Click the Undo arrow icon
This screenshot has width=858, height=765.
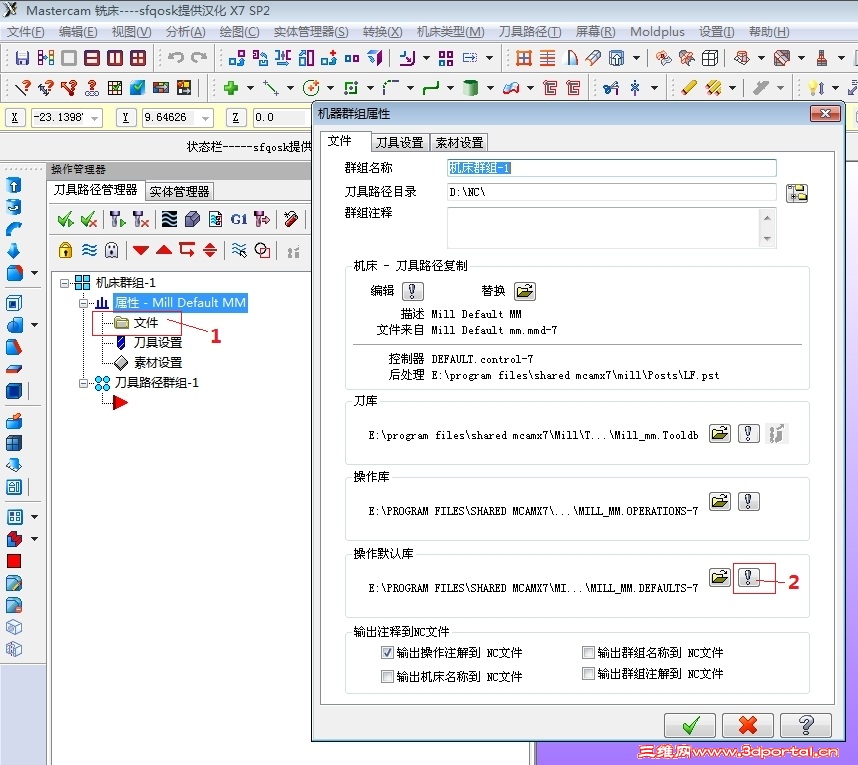[x=176, y=57]
